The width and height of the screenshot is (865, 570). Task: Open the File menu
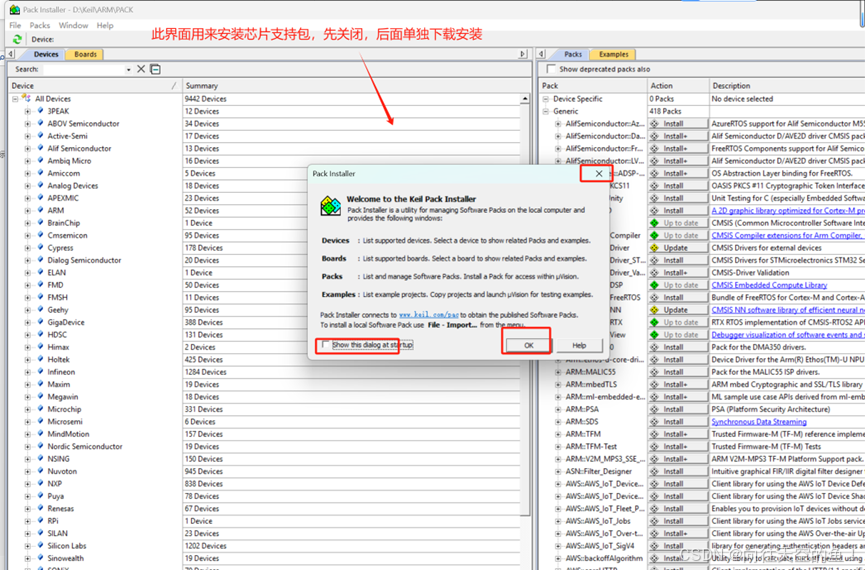click(x=15, y=25)
